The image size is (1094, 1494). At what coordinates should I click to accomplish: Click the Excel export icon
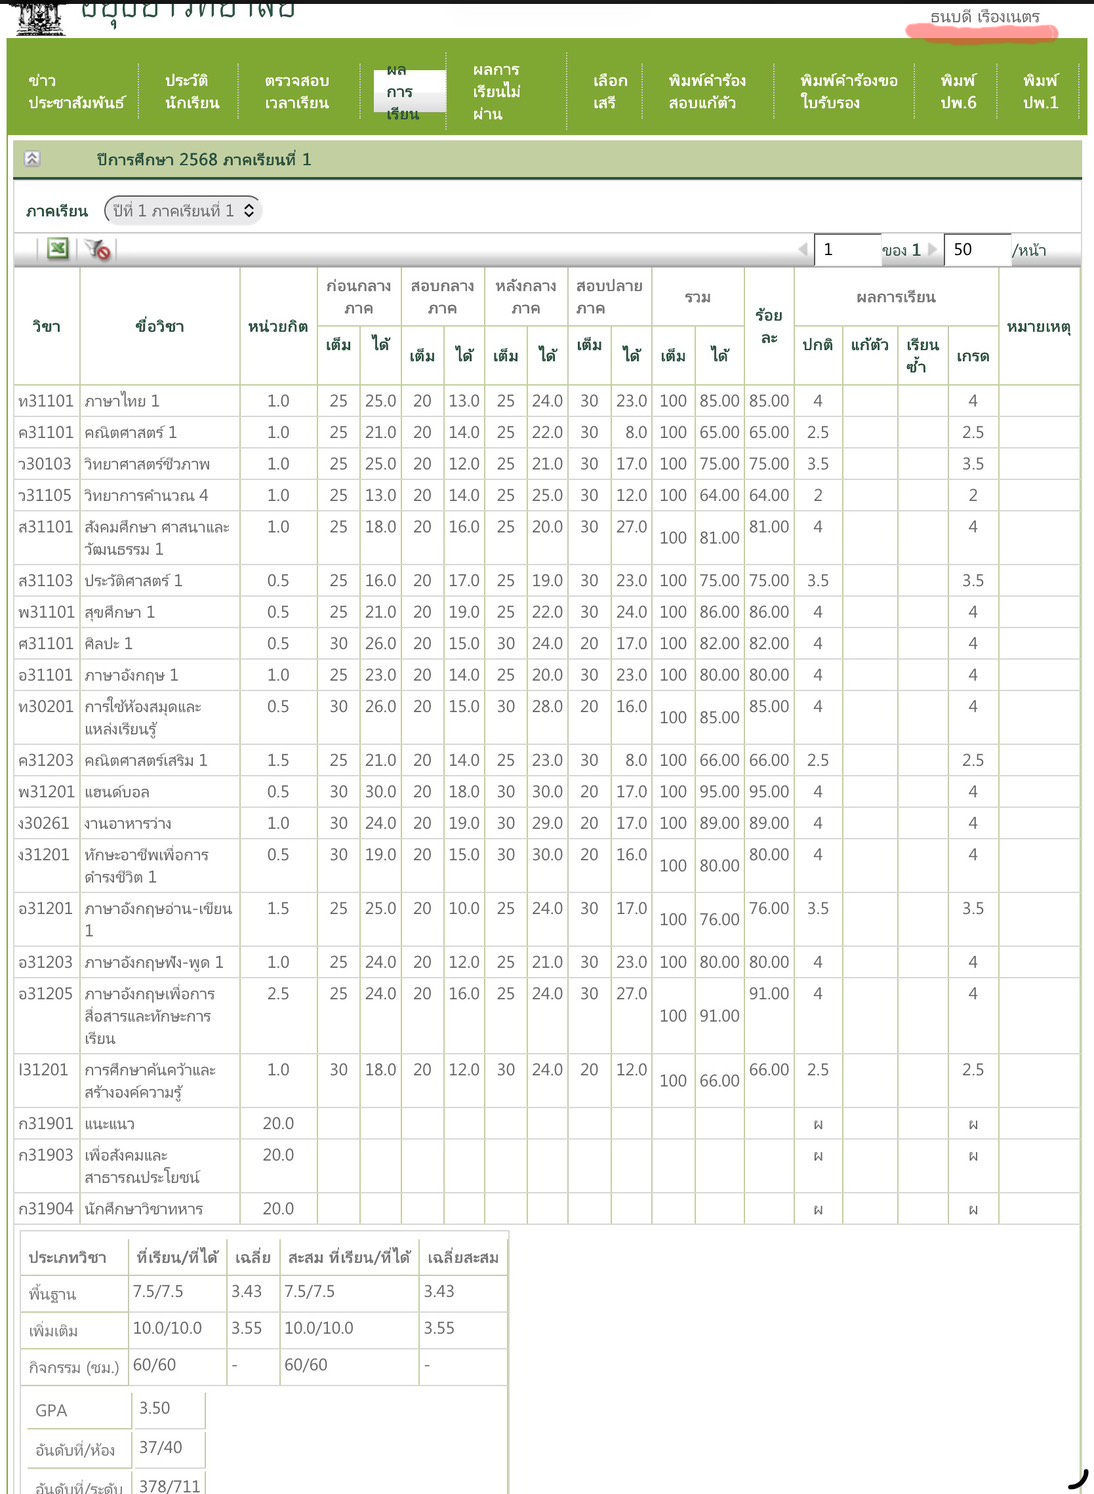pyautogui.click(x=58, y=249)
